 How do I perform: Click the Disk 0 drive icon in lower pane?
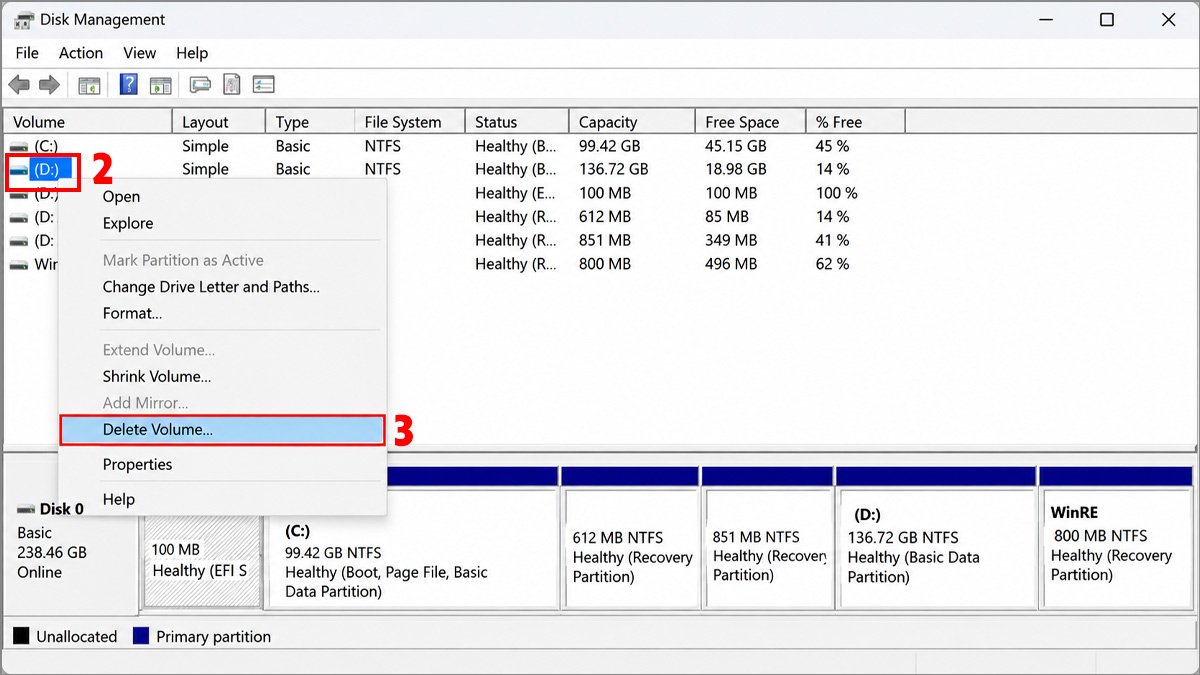[x=26, y=509]
